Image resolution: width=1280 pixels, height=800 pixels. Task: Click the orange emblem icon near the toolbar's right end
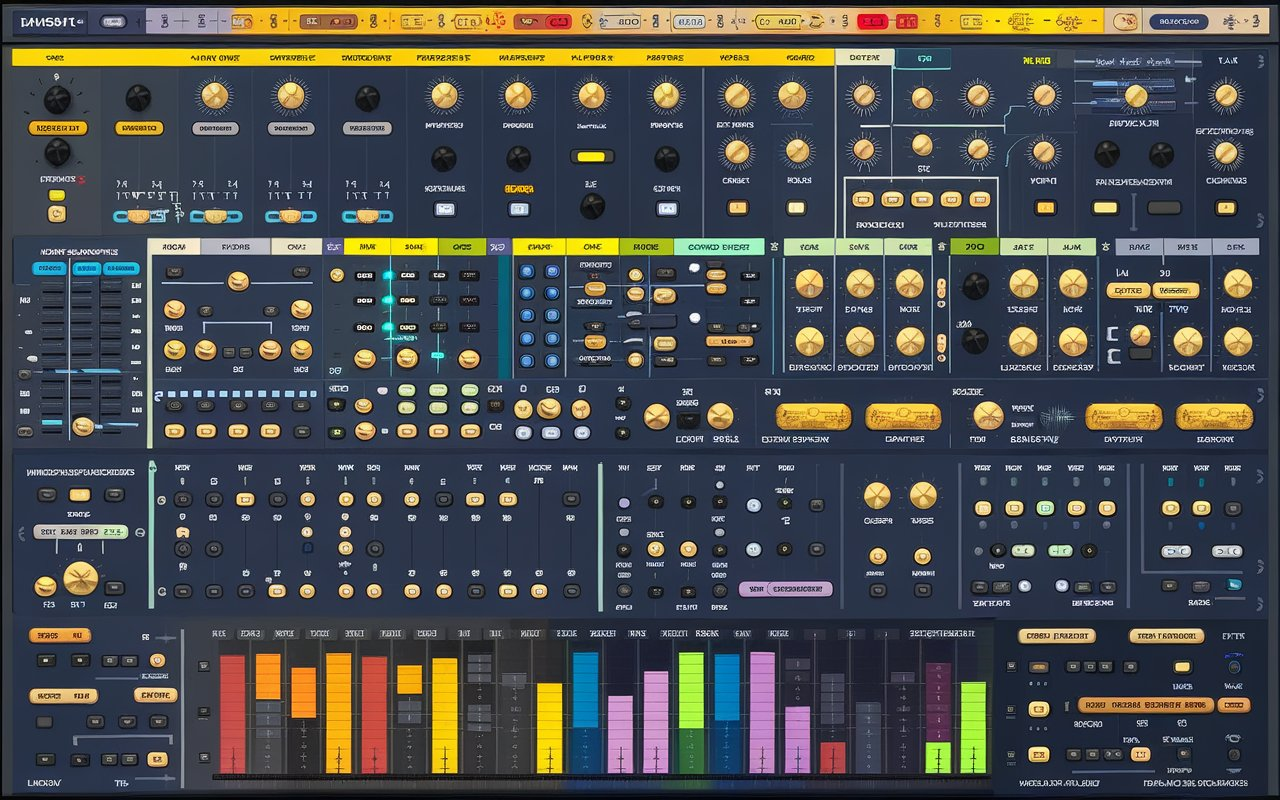pos(1123,21)
